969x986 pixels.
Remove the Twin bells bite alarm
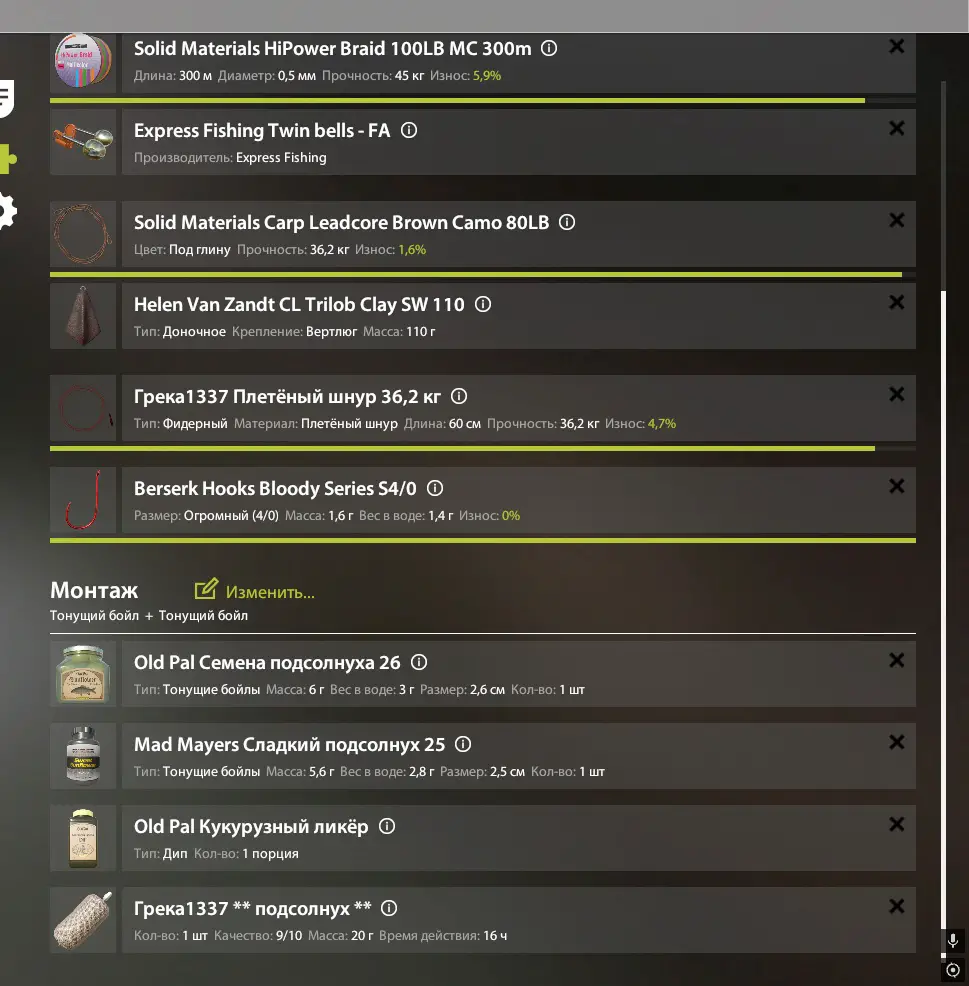coord(897,128)
